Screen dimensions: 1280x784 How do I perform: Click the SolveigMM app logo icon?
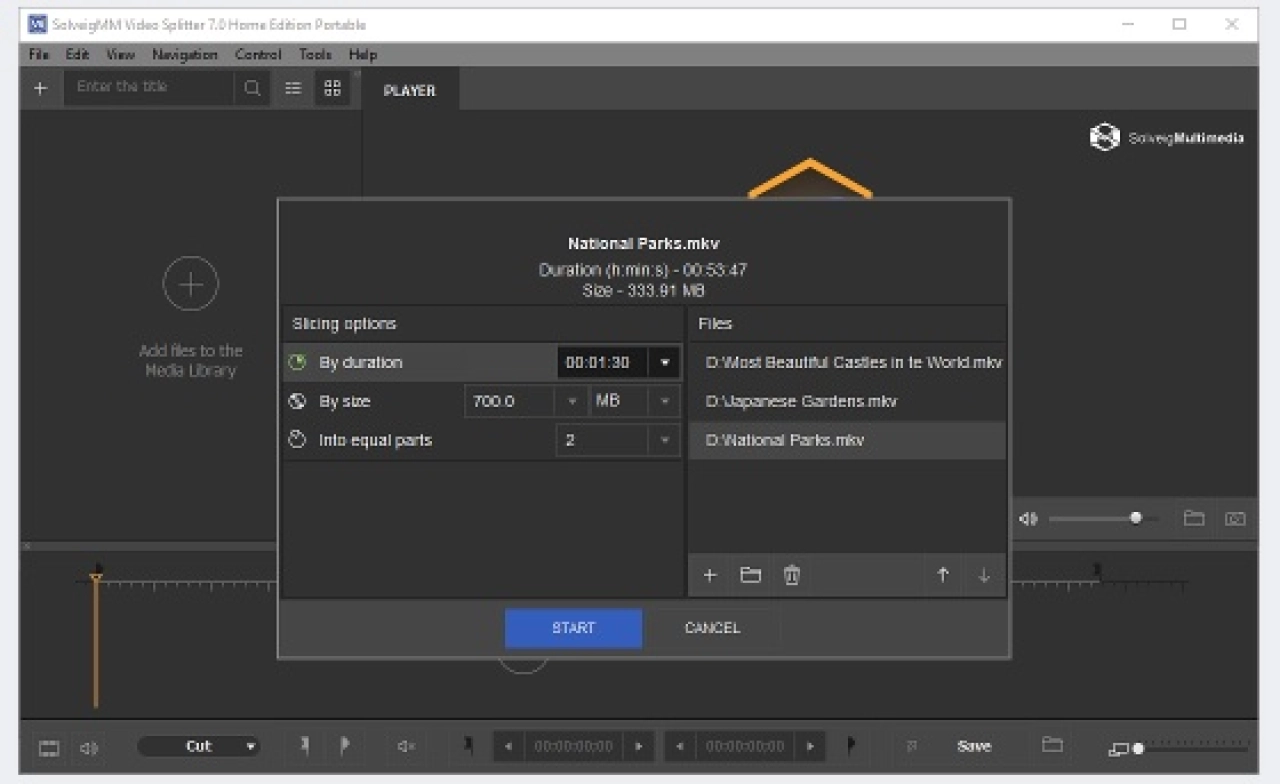[x=39, y=24]
